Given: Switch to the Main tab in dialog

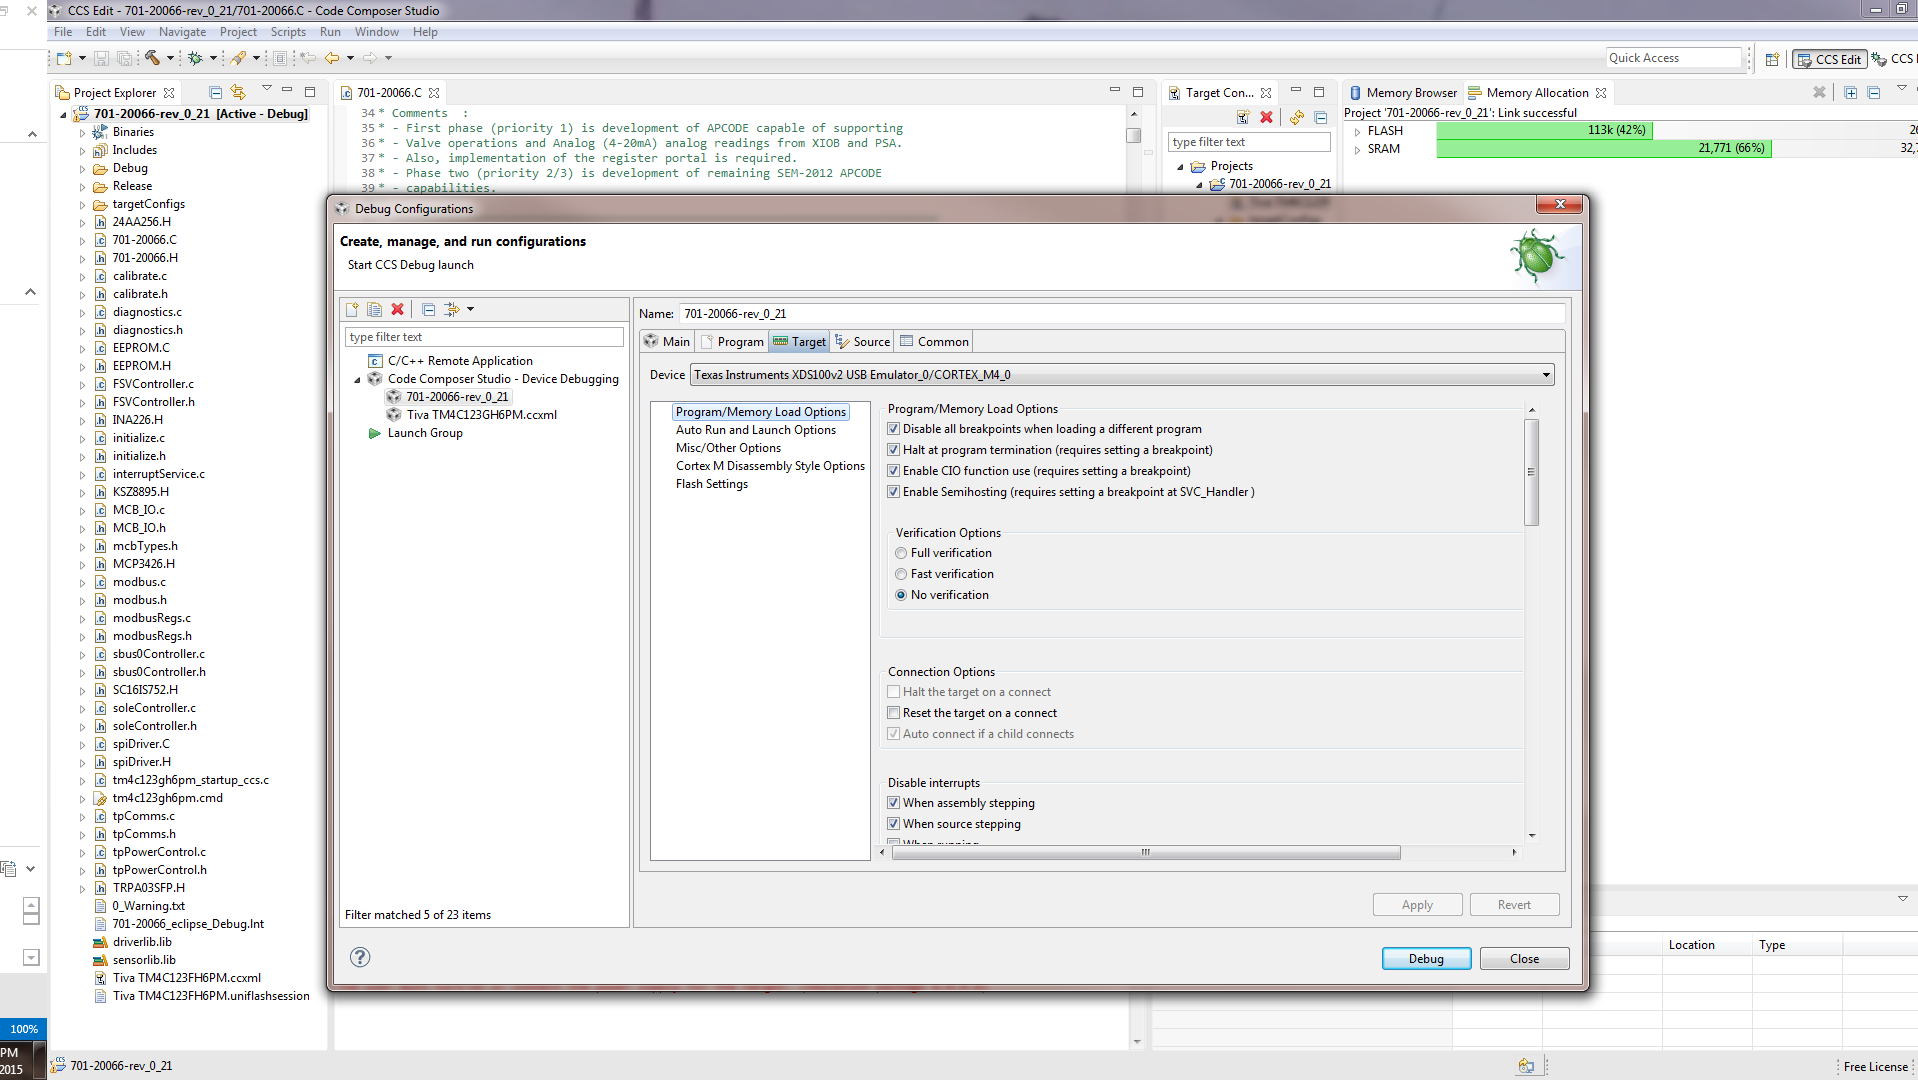Looking at the screenshot, I should pyautogui.click(x=667, y=342).
